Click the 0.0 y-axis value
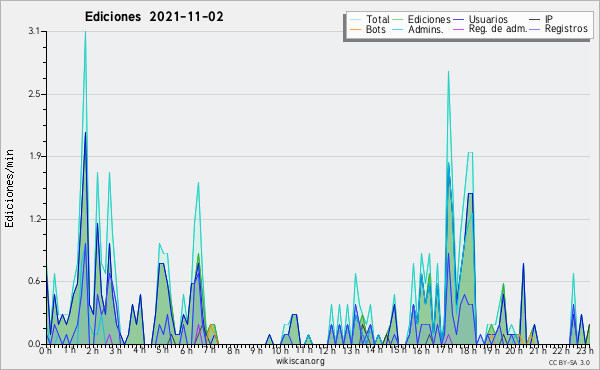 [x=34, y=344]
